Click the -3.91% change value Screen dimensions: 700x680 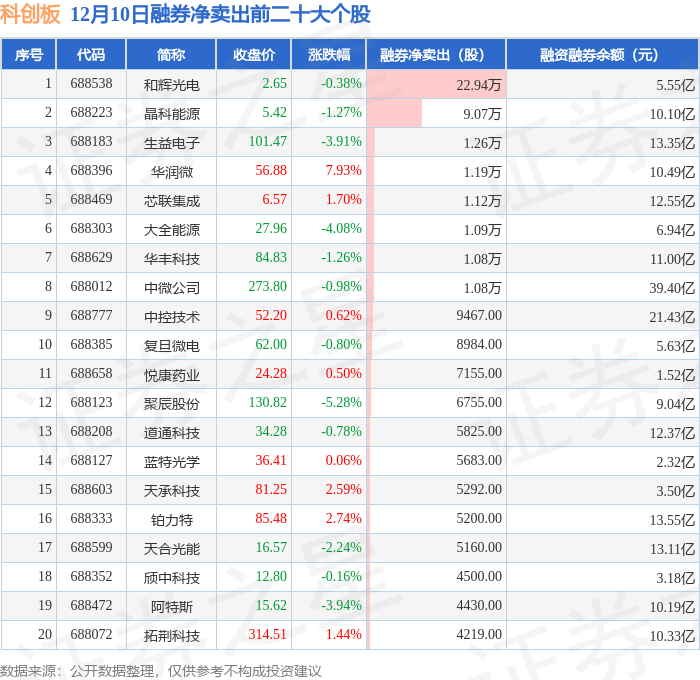click(341, 142)
